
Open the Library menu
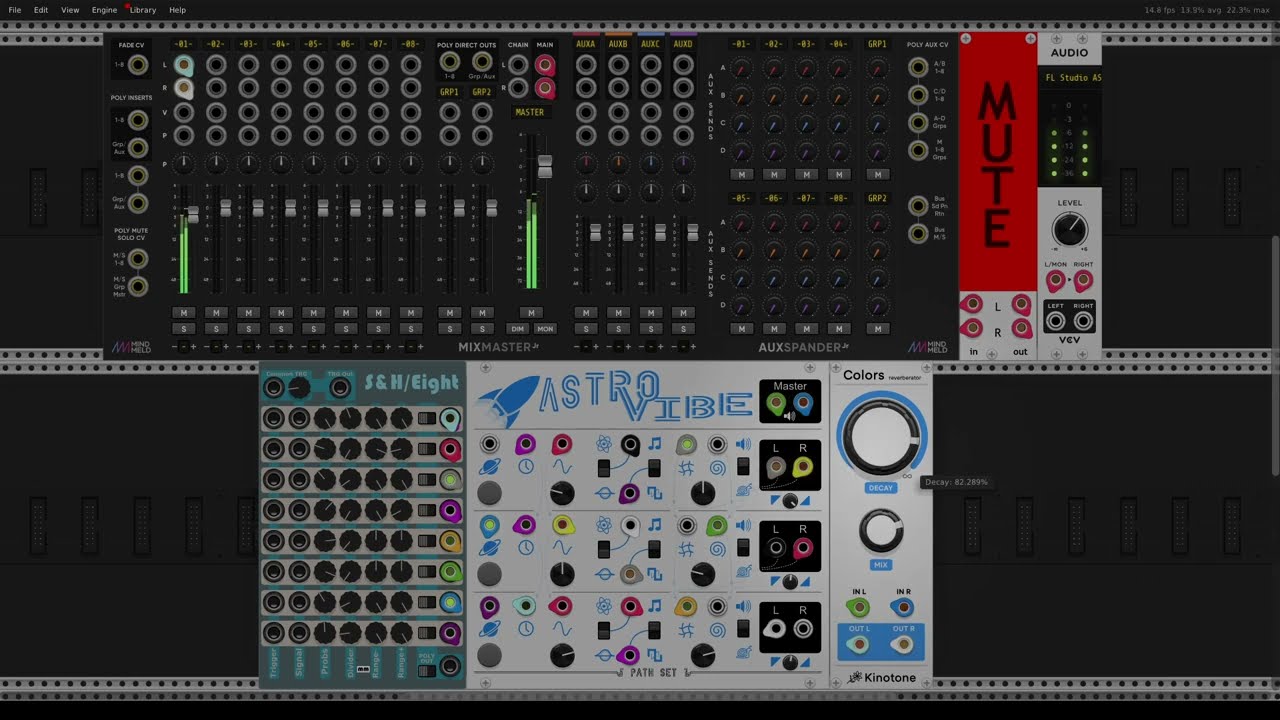[143, 10]
